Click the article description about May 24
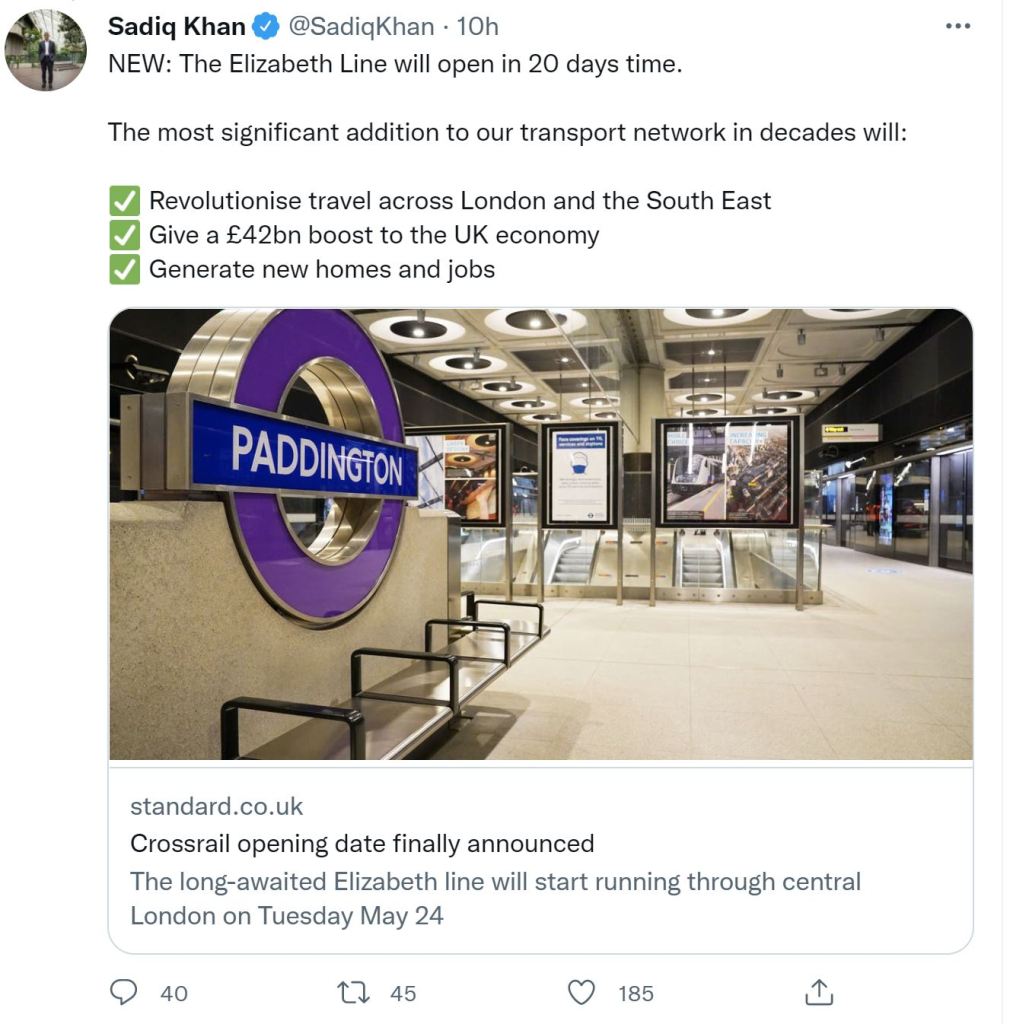 click(x=495, y=898)
